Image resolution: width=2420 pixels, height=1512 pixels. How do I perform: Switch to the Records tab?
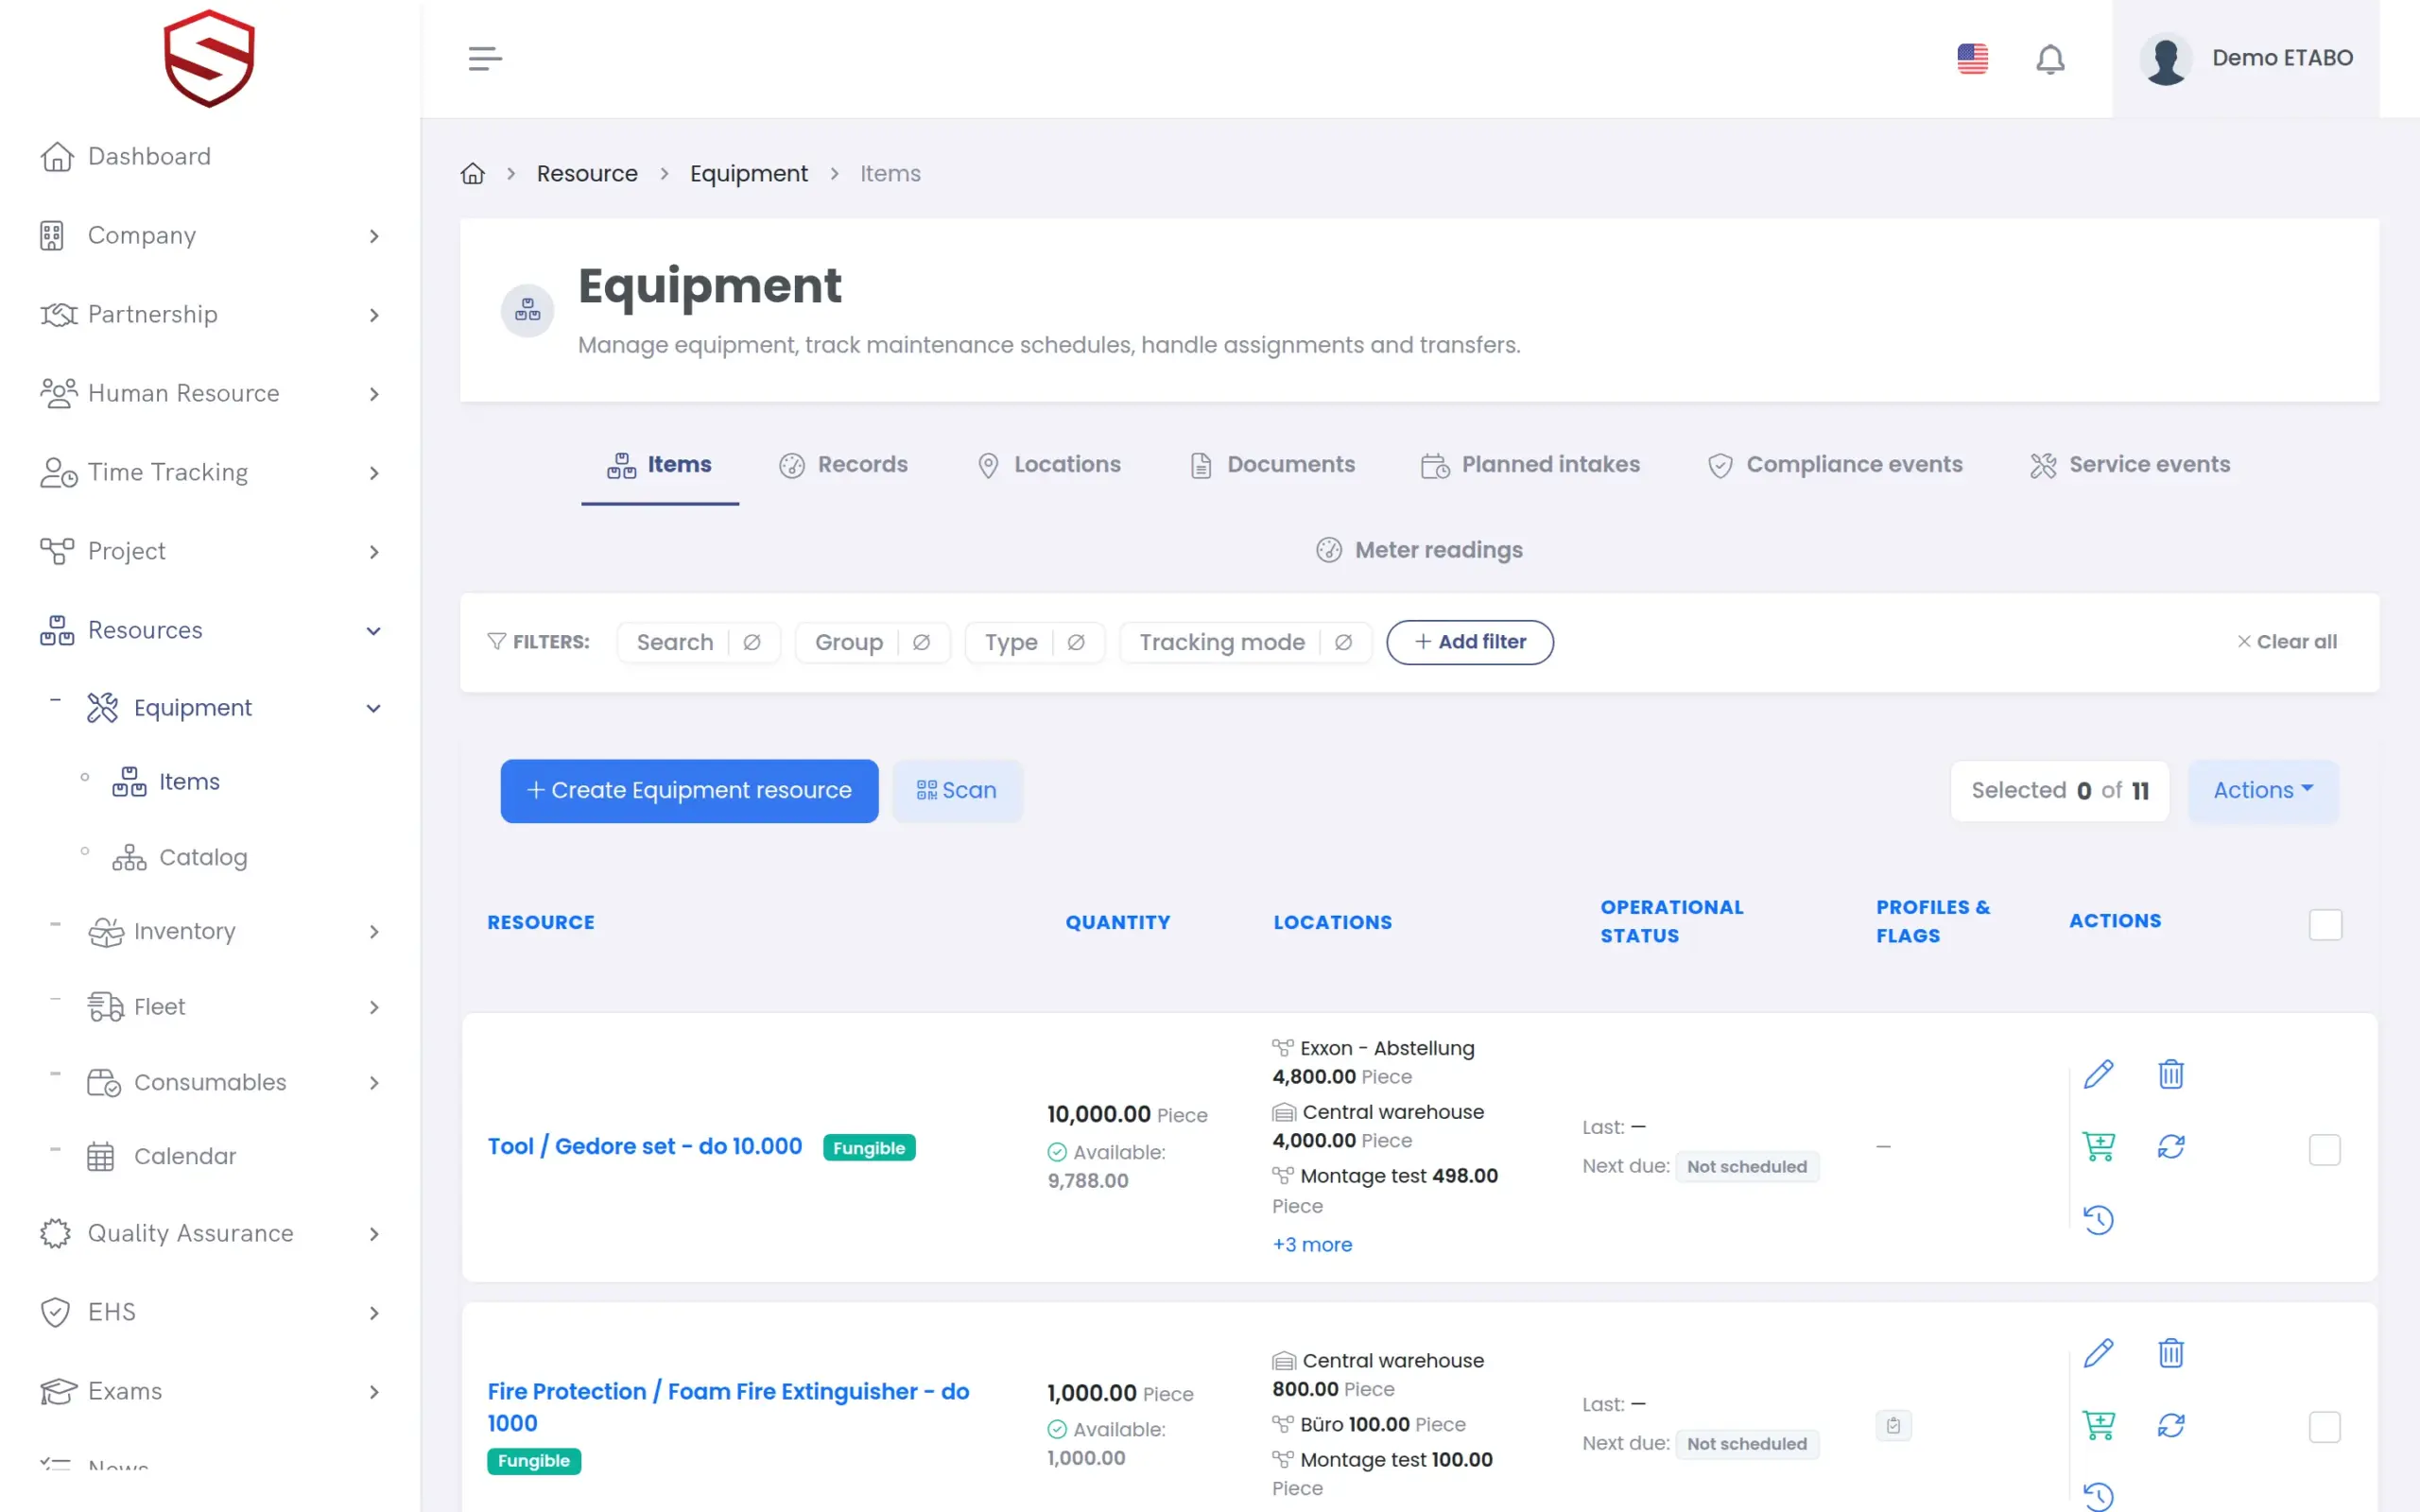pyautogui.click(x=843, y=465)
